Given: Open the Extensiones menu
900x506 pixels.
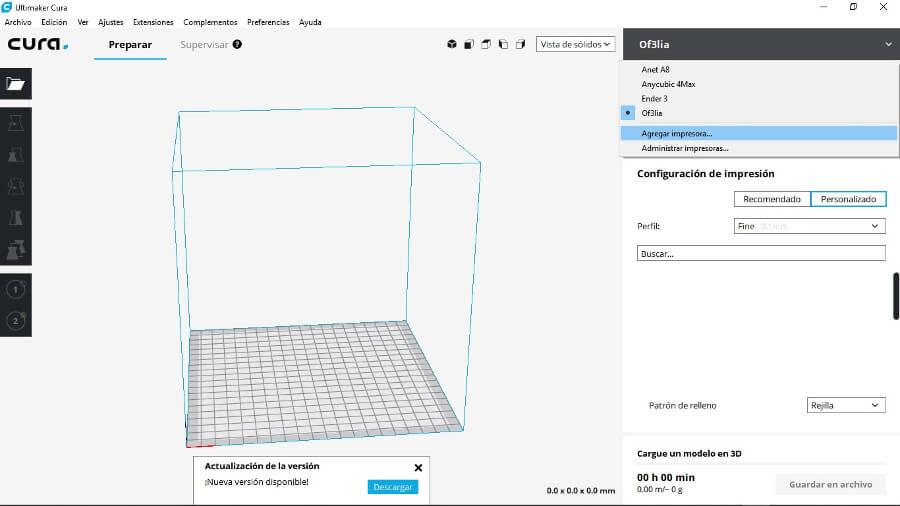Looking at the screenshot, I should pyautogui.click(x=153, y=22).
